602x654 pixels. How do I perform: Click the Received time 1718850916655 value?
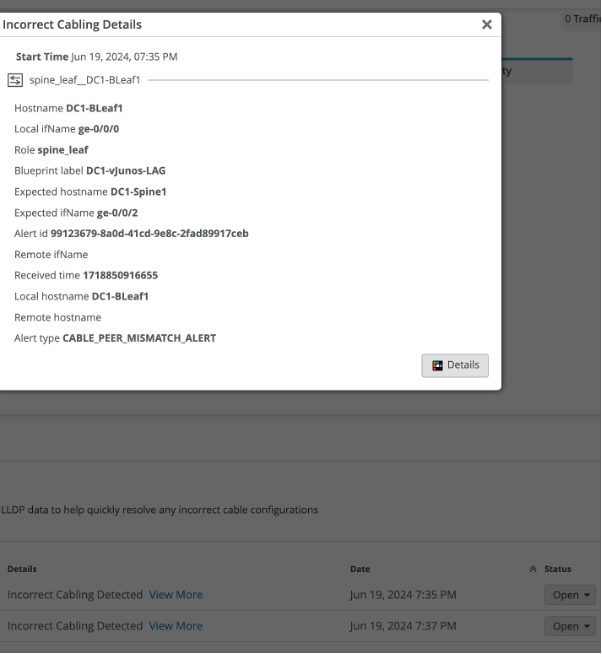tap(120, 275)
